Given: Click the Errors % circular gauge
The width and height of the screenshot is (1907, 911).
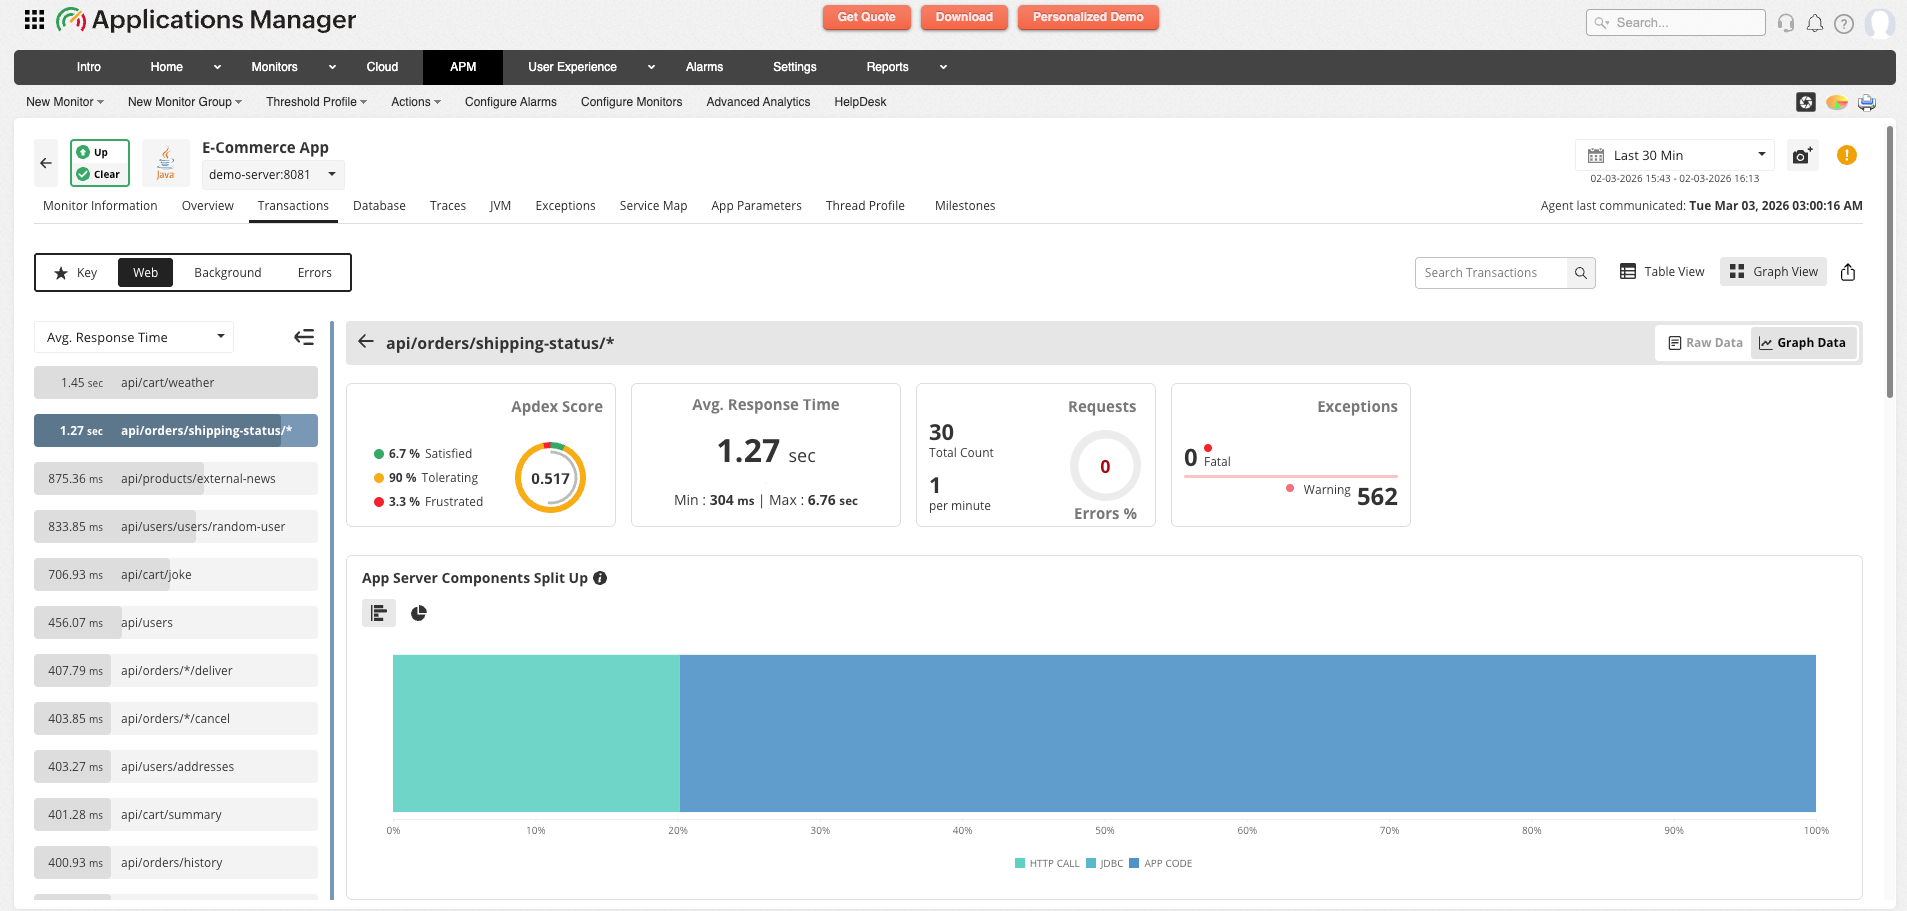Looking at the screenshot, I should click(x=1105, y=466).
